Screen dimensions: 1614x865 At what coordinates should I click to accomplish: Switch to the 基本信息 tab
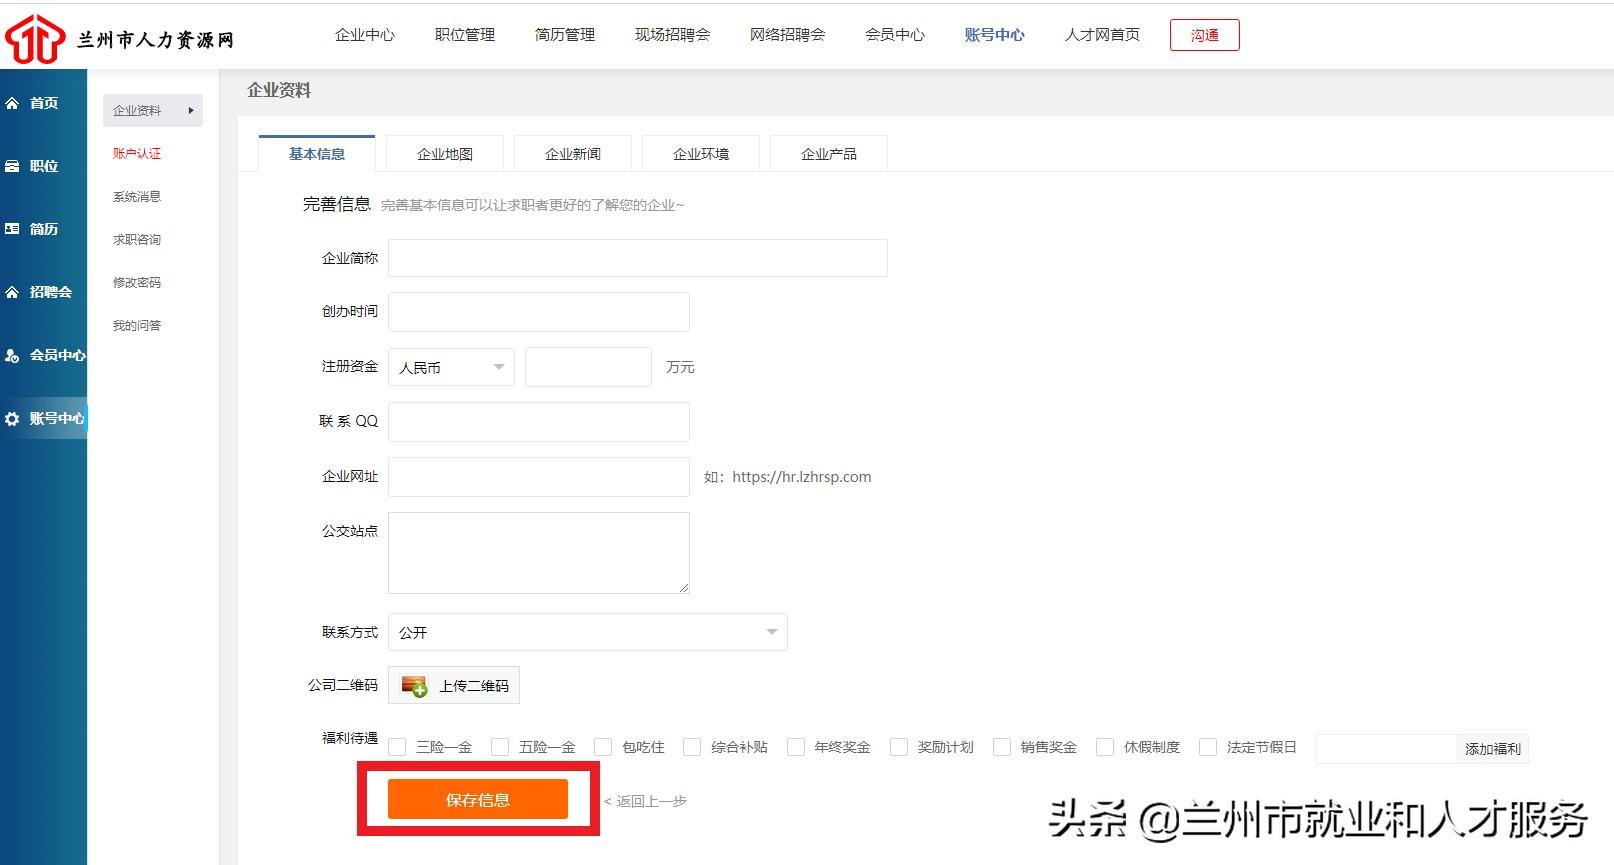click(317, 154)
